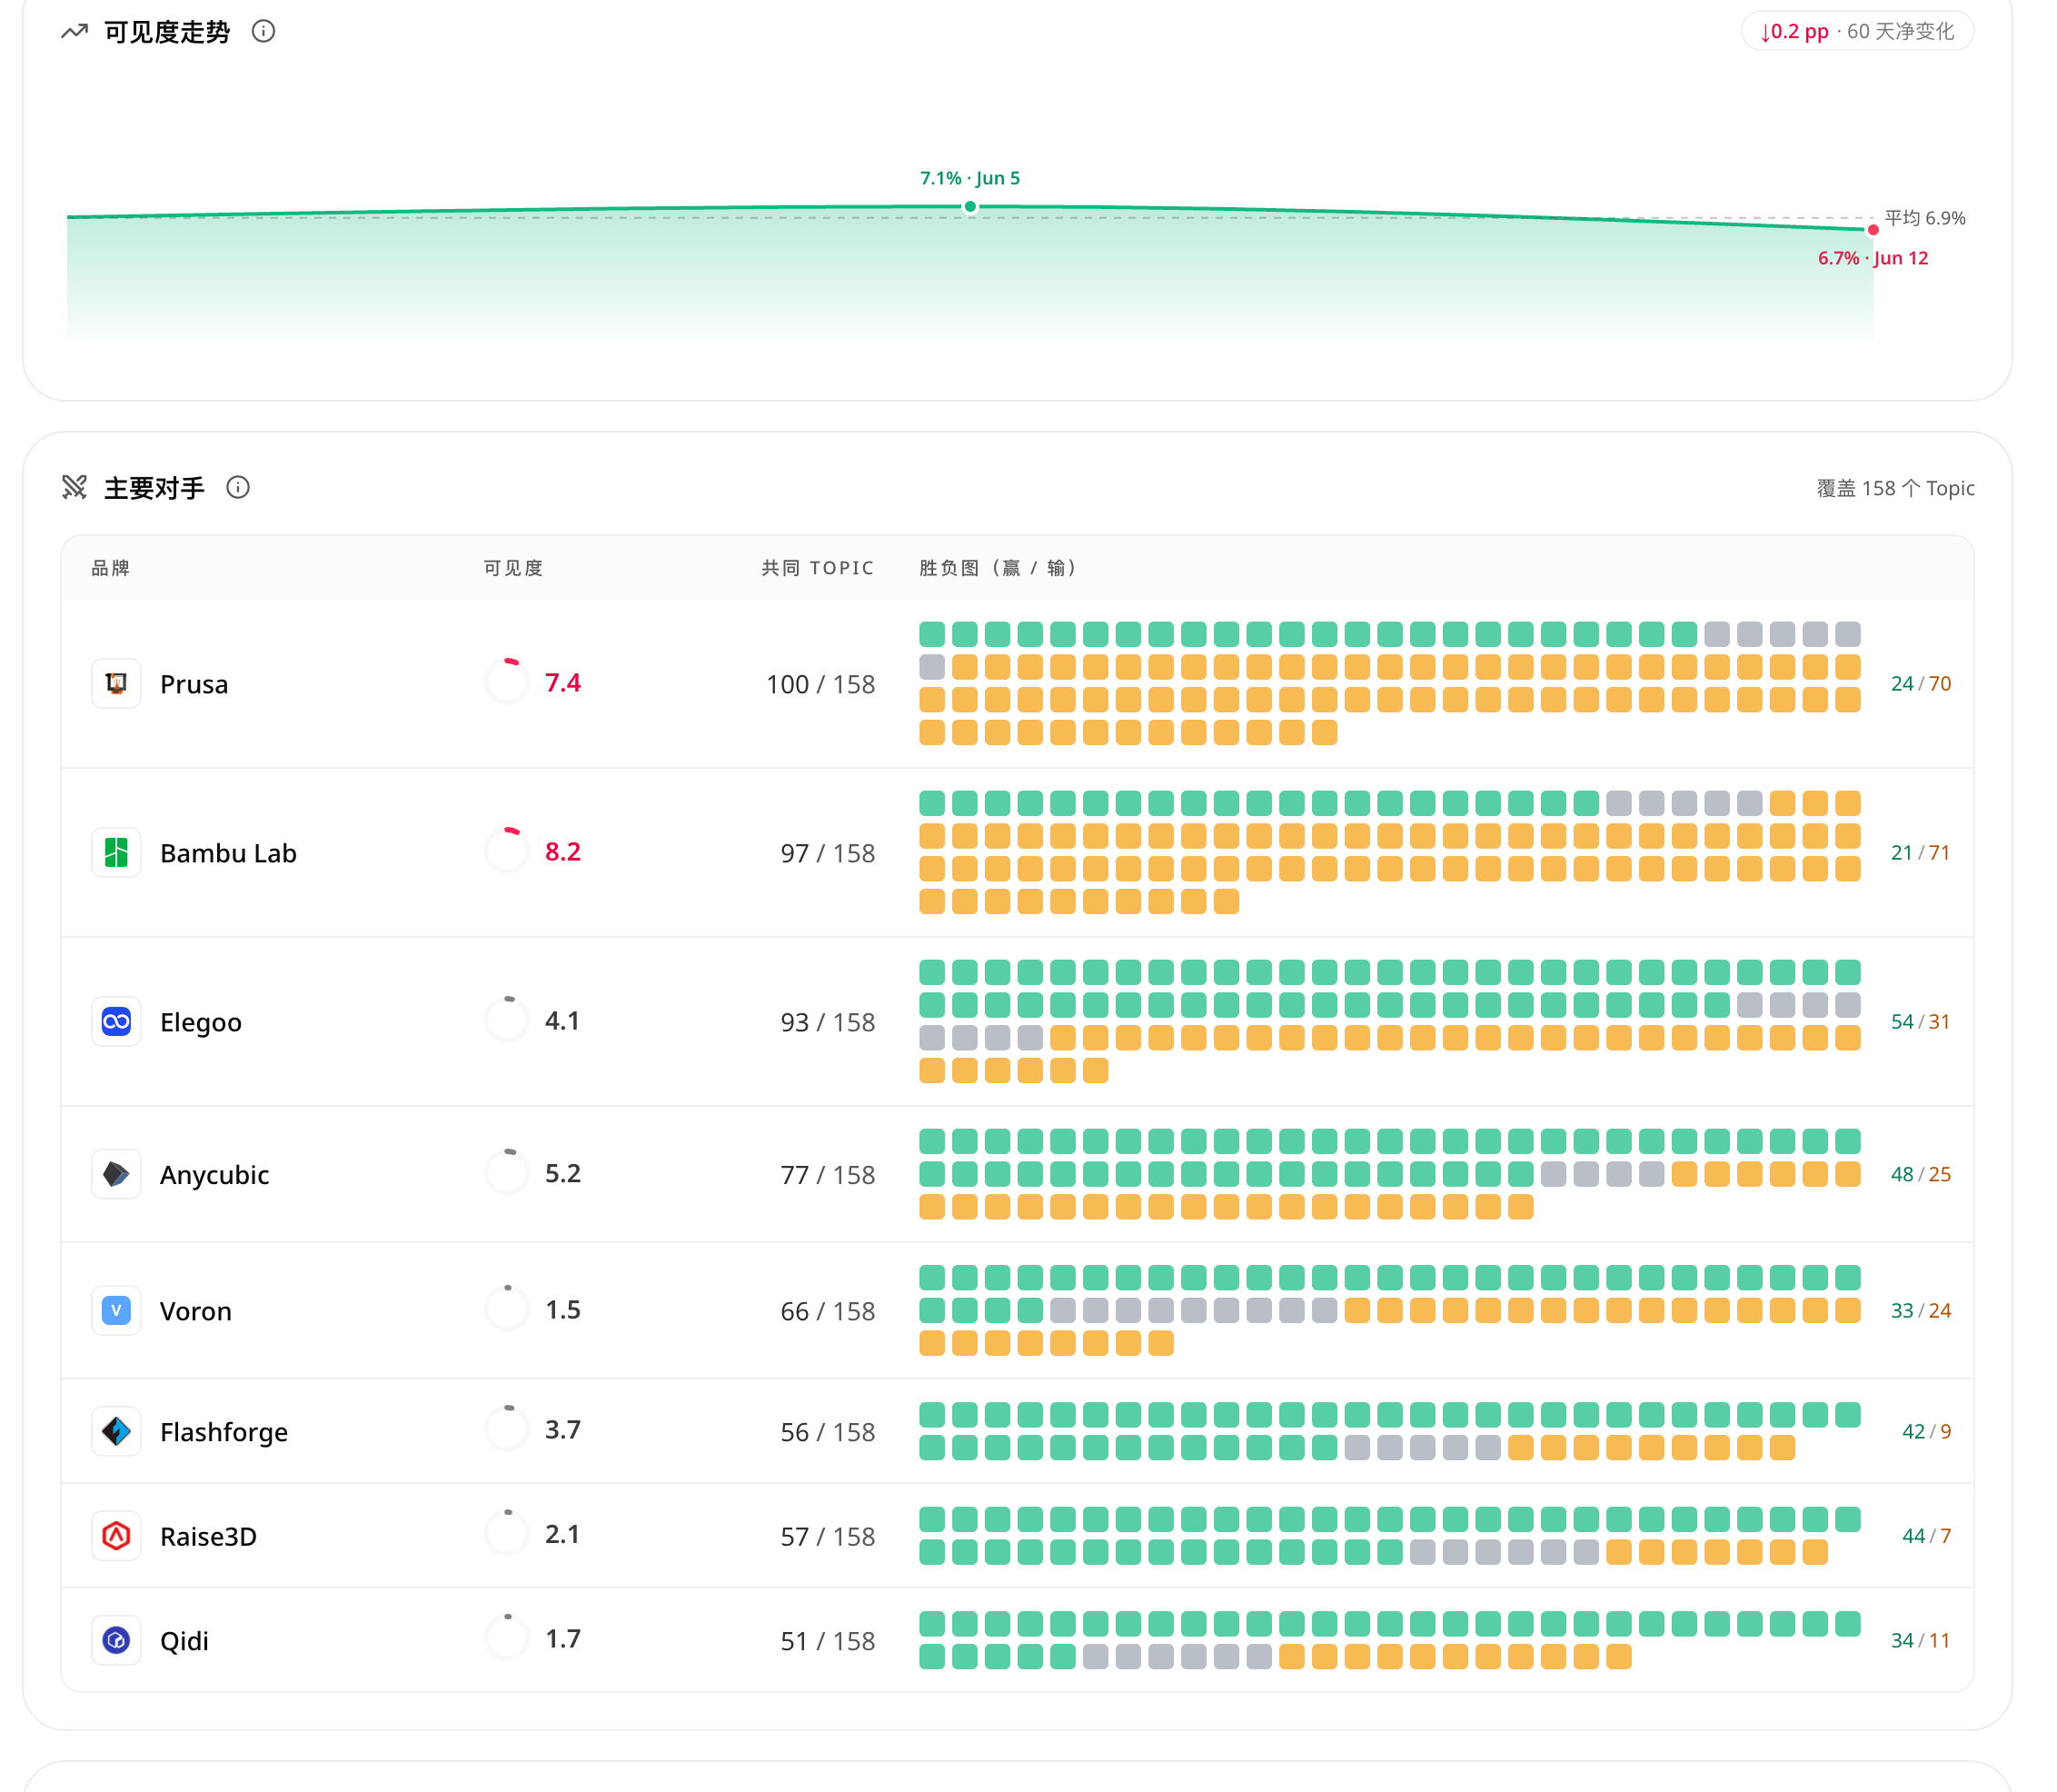Click the Elegoo visibility ring gauge

[507, 1020]
